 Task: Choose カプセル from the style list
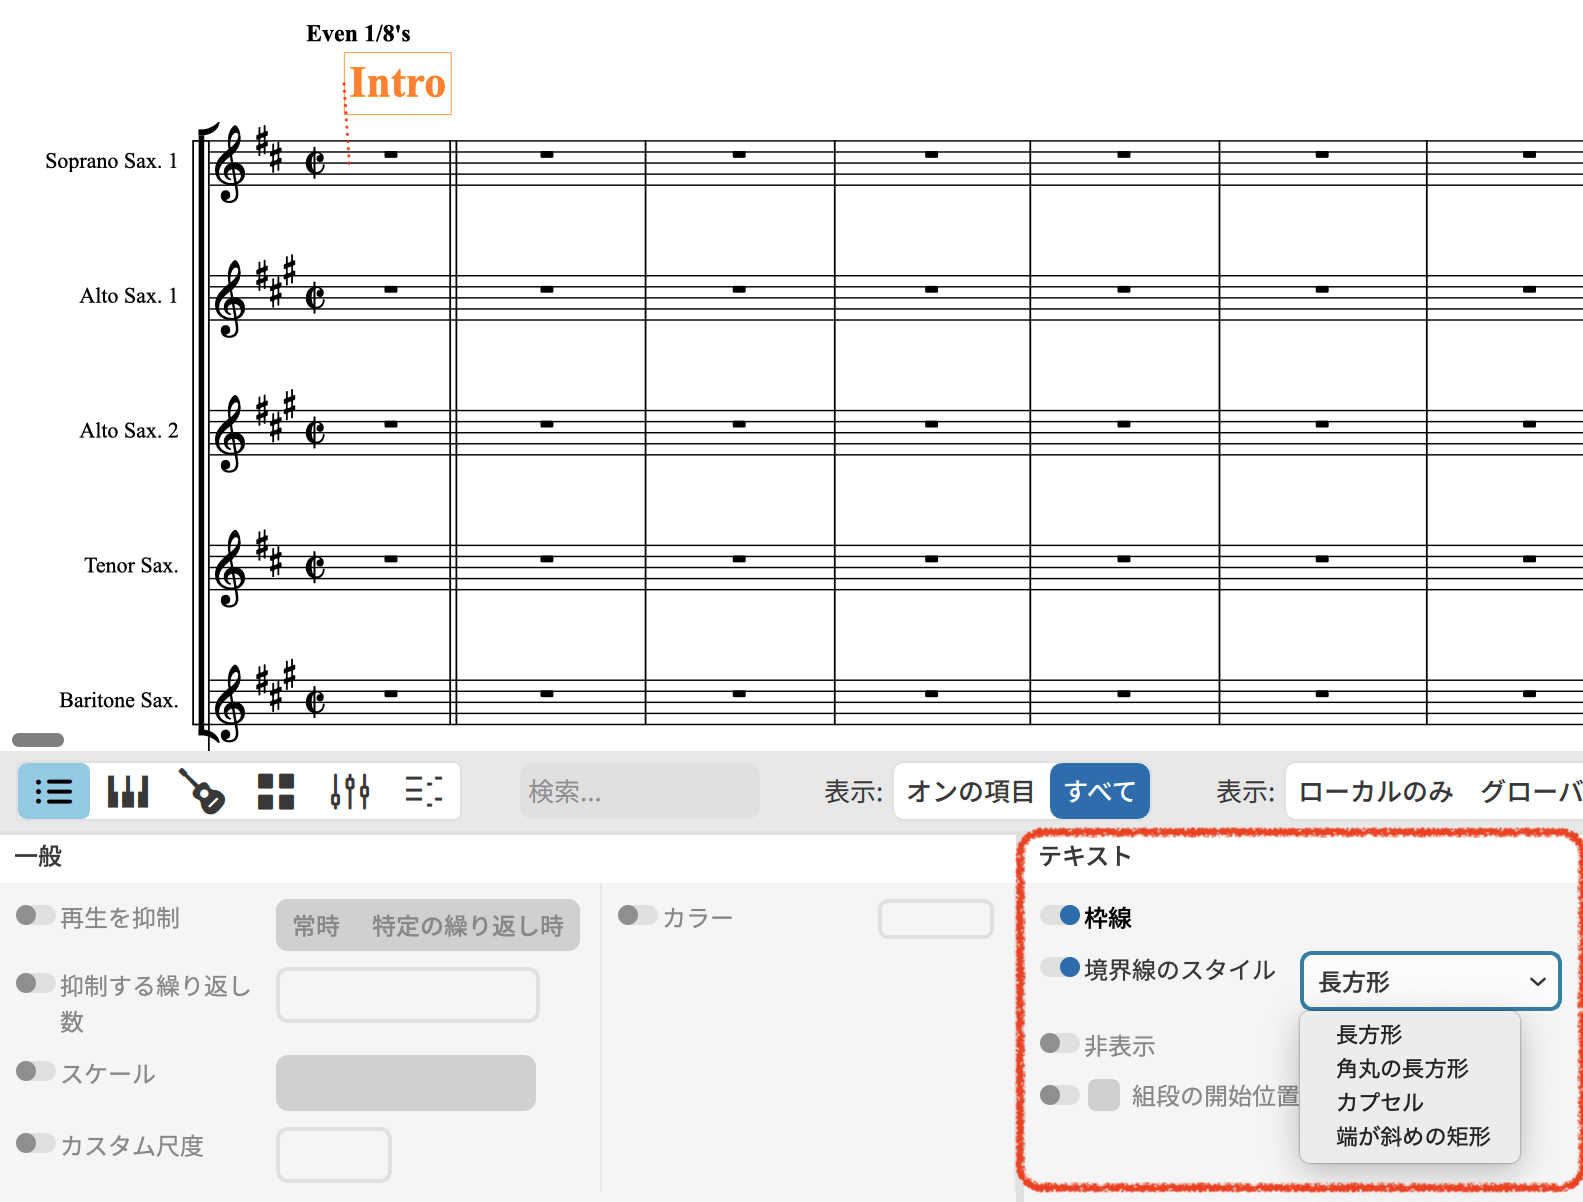[1380, 1102]
